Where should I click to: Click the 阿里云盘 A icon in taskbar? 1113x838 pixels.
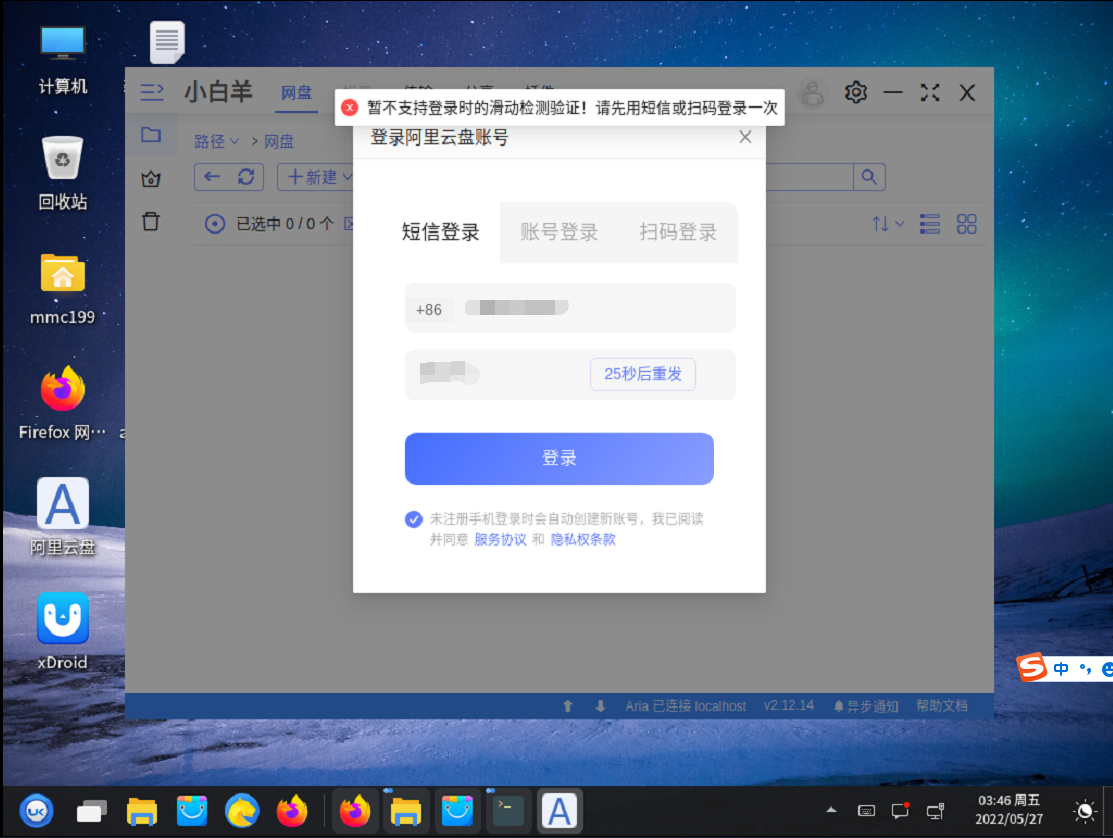tap(560, 811)
